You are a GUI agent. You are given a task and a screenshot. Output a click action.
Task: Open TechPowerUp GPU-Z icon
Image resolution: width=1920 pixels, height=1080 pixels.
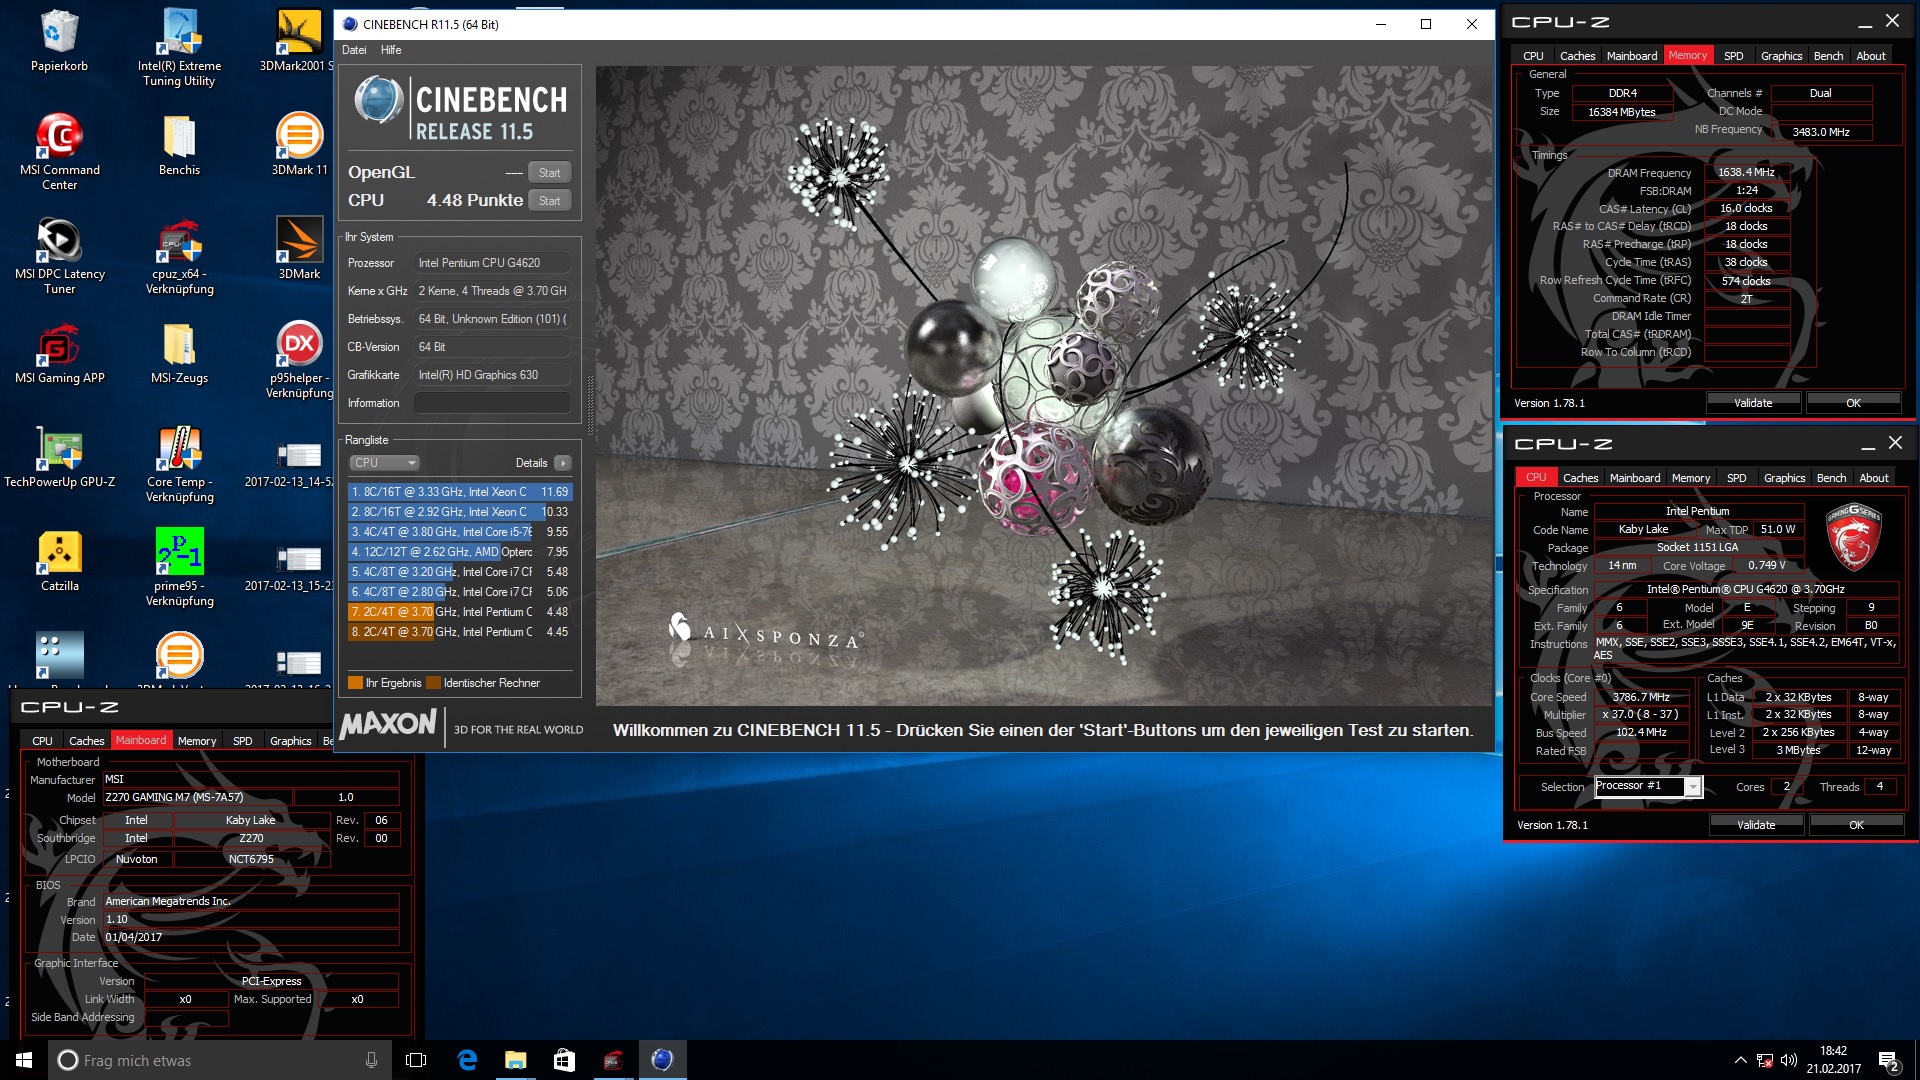[x=59, y=456]
